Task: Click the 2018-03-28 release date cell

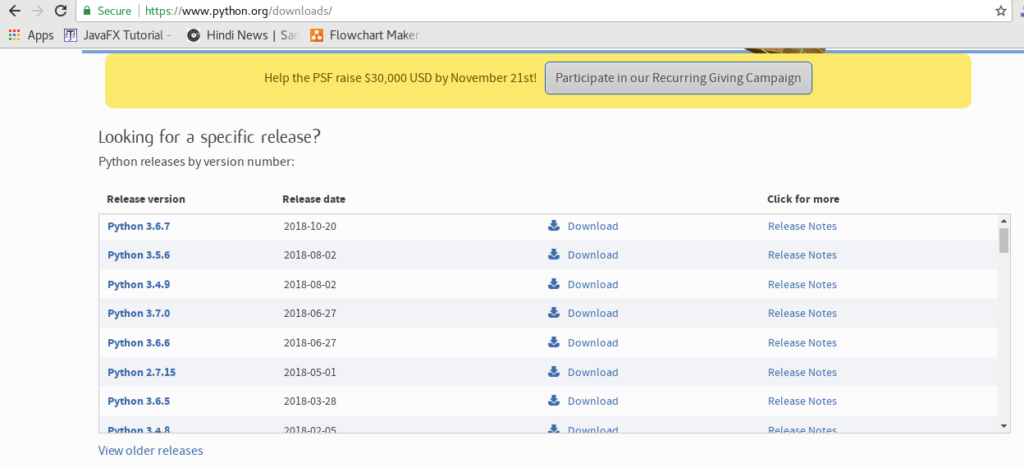Action: point(310,401)
